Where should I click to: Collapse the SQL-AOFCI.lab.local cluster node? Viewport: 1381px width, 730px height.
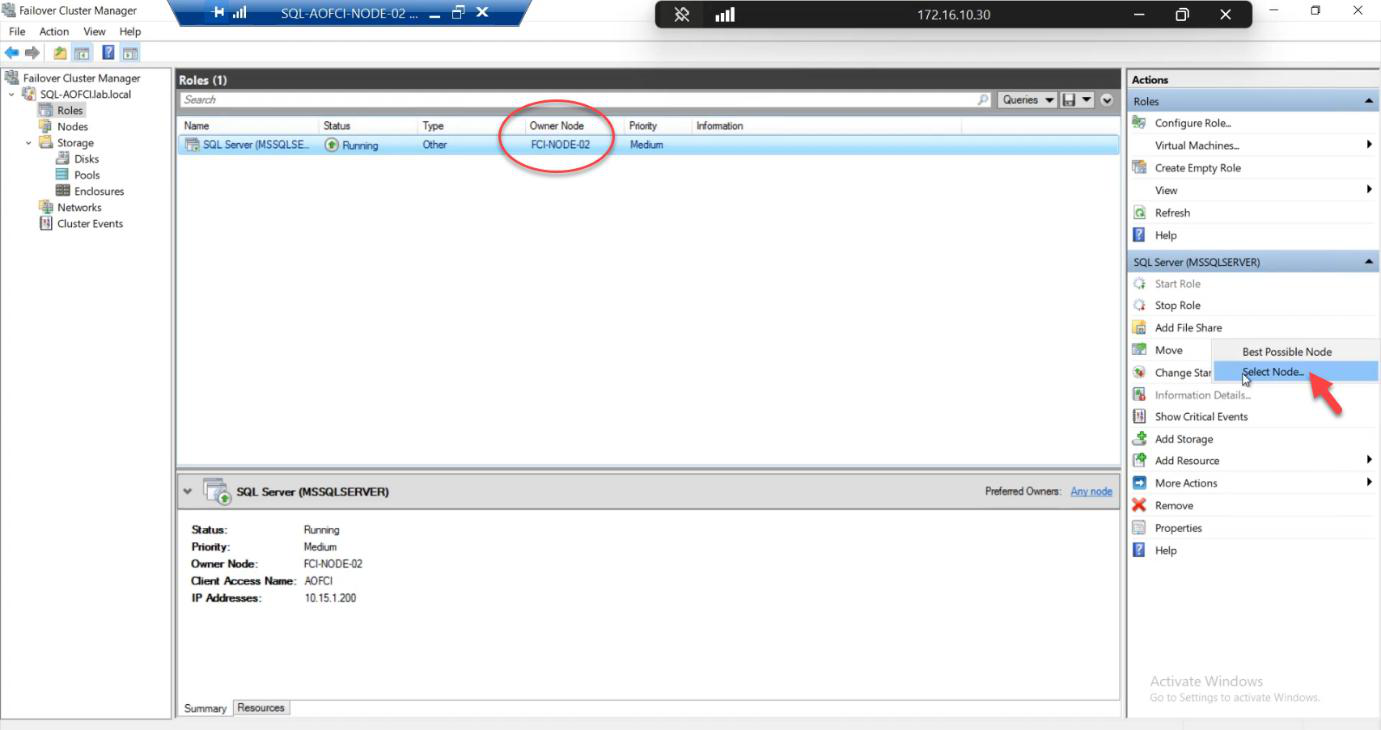12,95
